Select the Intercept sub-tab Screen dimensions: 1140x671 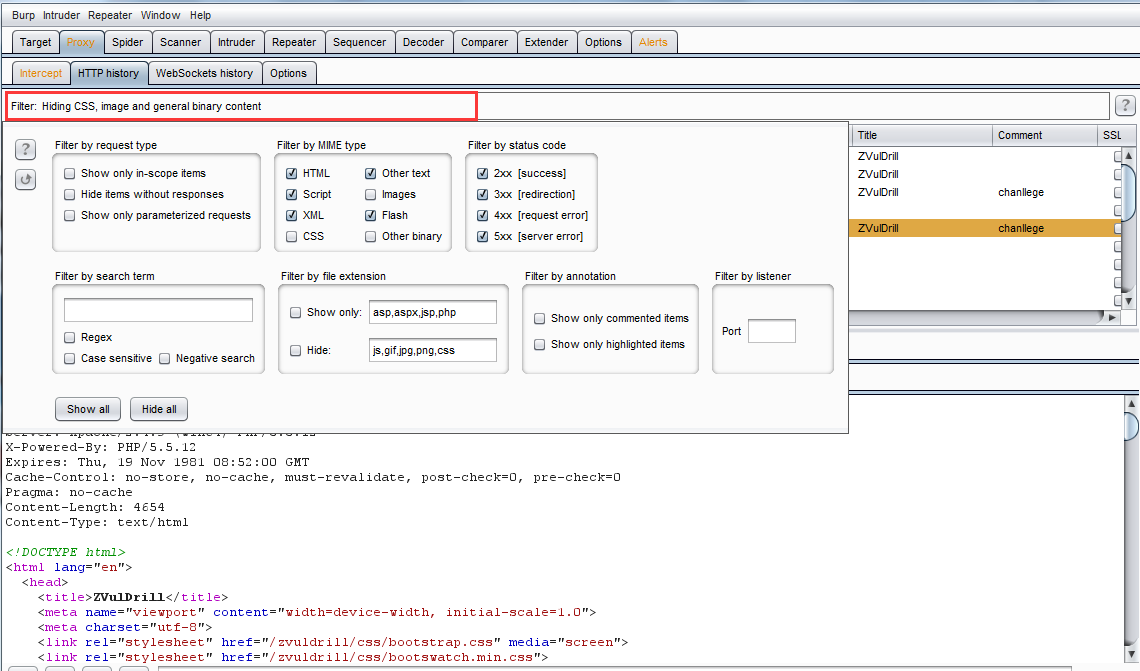coord(41,73)
